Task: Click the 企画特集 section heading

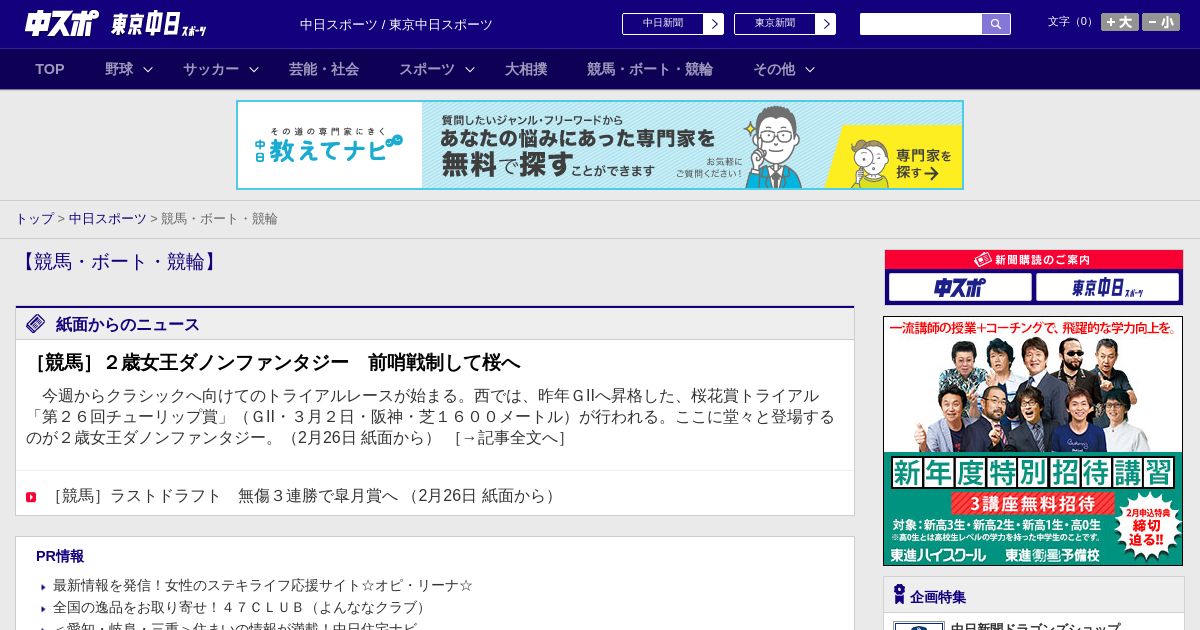Action: click(938, 597)
